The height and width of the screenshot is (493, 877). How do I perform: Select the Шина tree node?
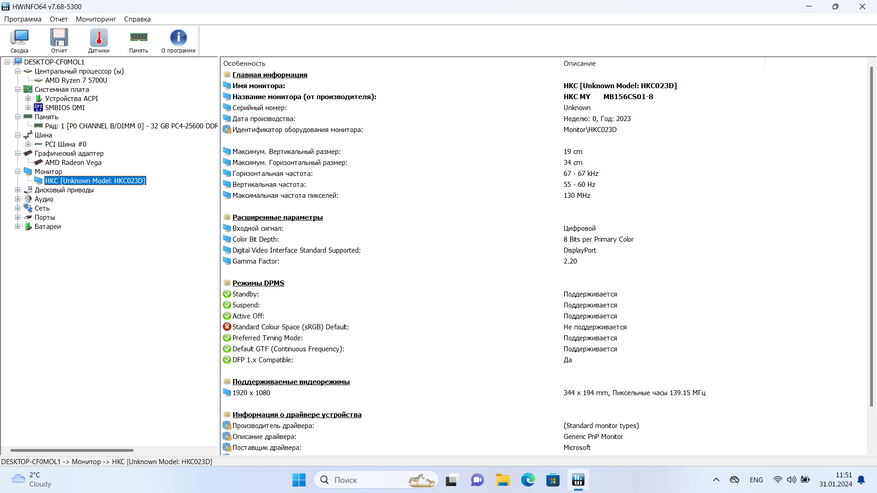(x=43, y=135)
